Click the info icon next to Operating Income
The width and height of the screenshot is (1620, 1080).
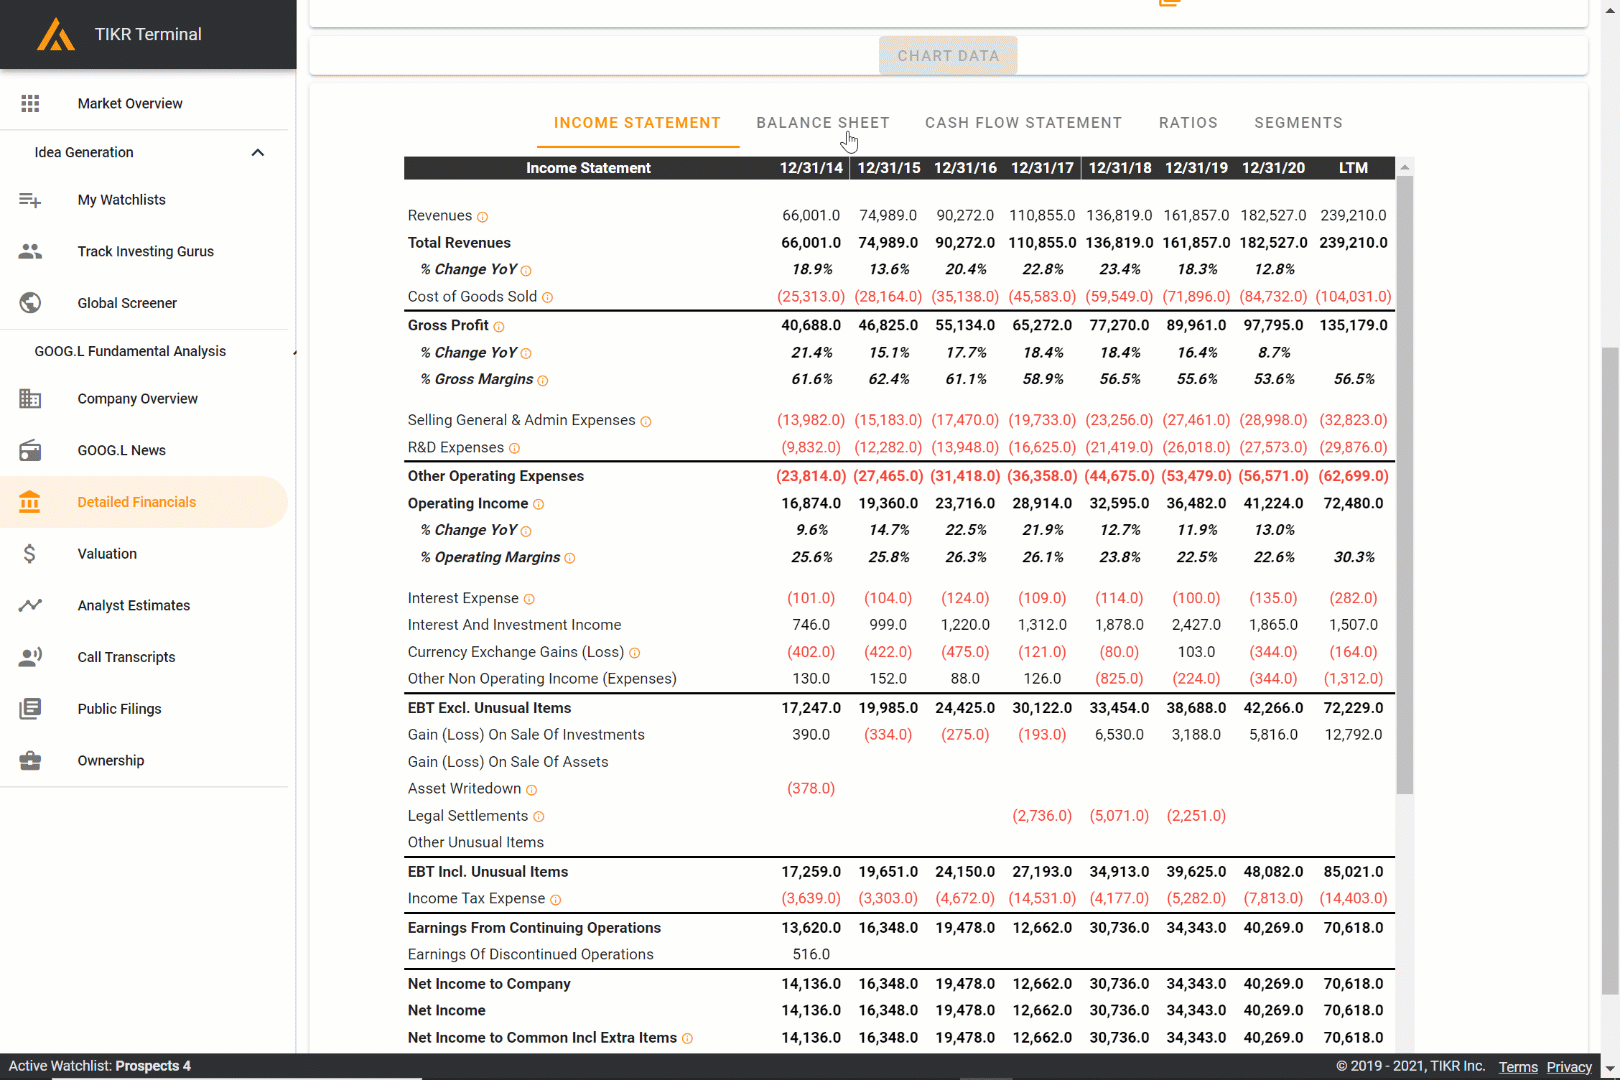[538, 505]
